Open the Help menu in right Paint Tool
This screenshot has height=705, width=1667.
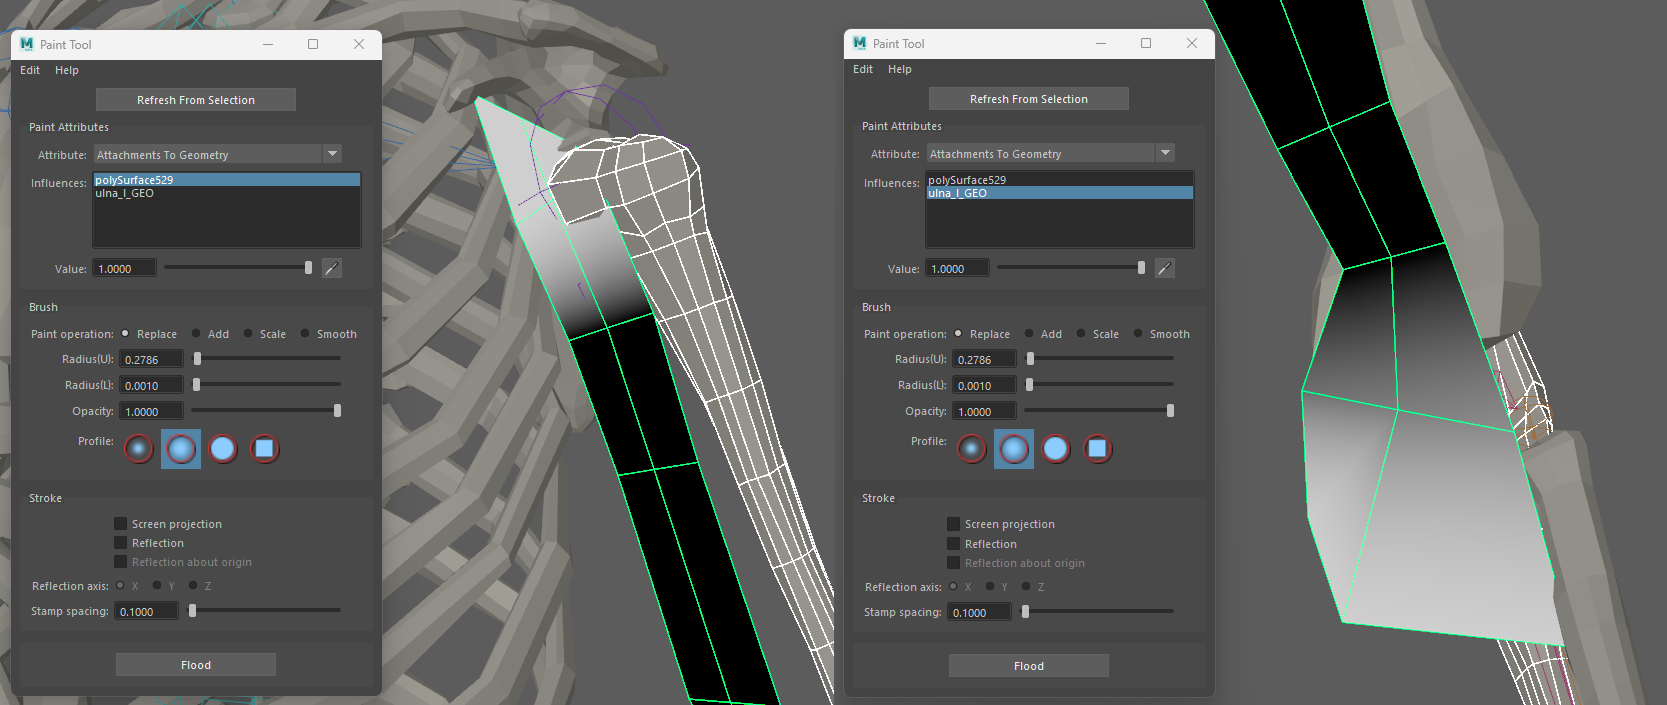pyautogui.click(x=899, y=69)
